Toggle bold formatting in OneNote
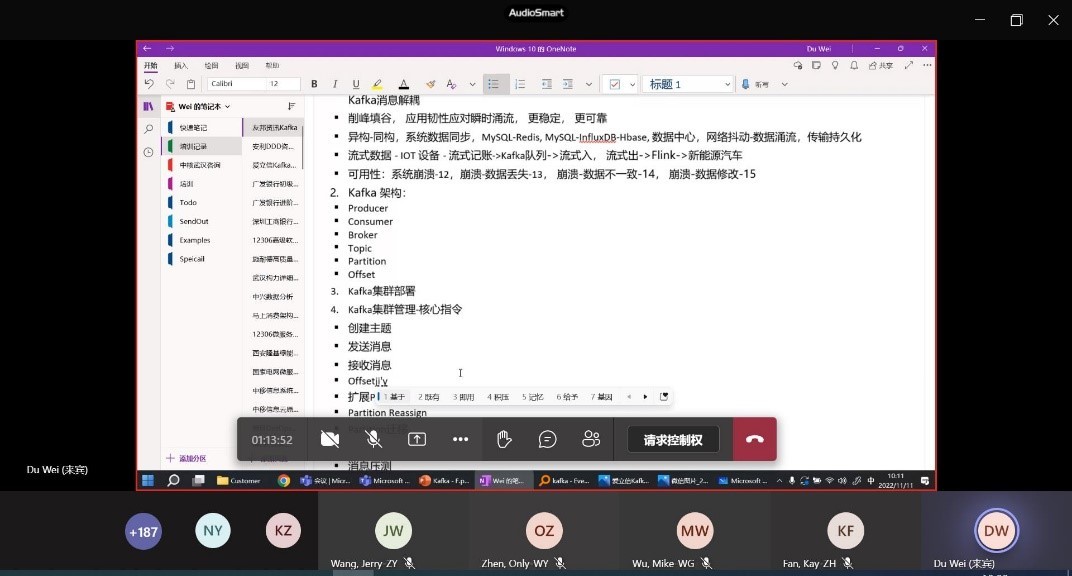This screenshot has height=576, width=1072. click(314, 84)
